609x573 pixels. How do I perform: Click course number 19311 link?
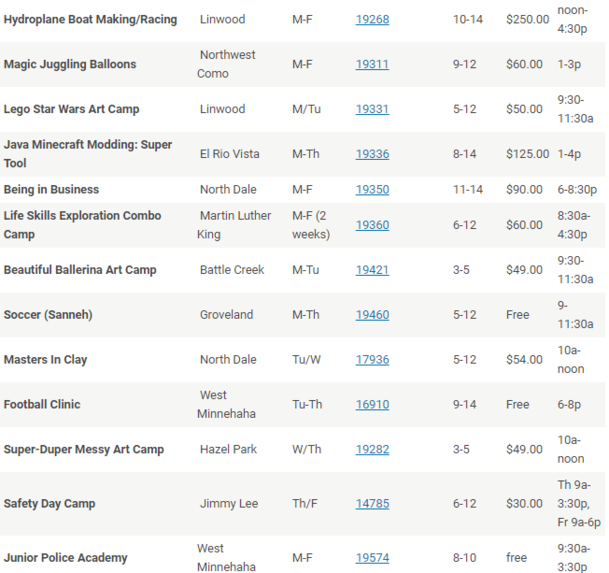(x=372, y=64)
